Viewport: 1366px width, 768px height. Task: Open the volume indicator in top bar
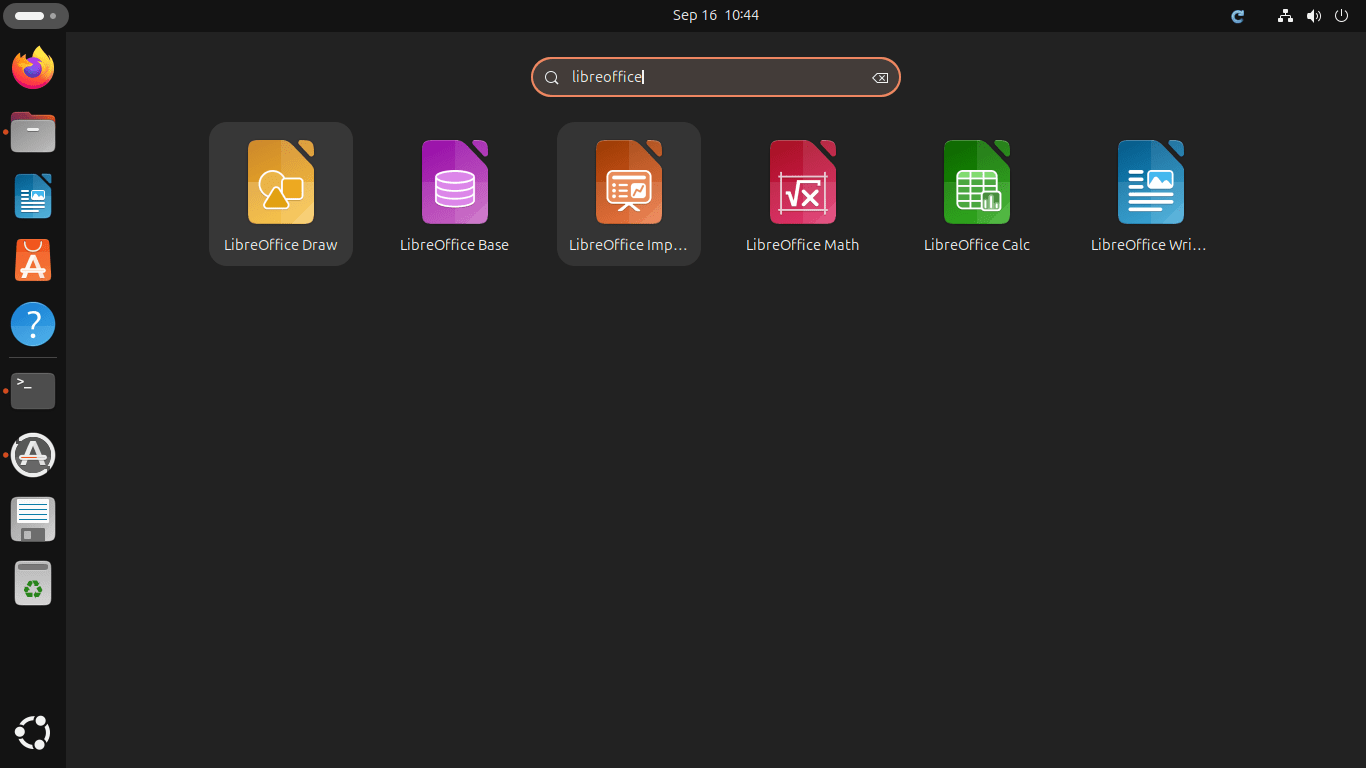(1314, 16)
